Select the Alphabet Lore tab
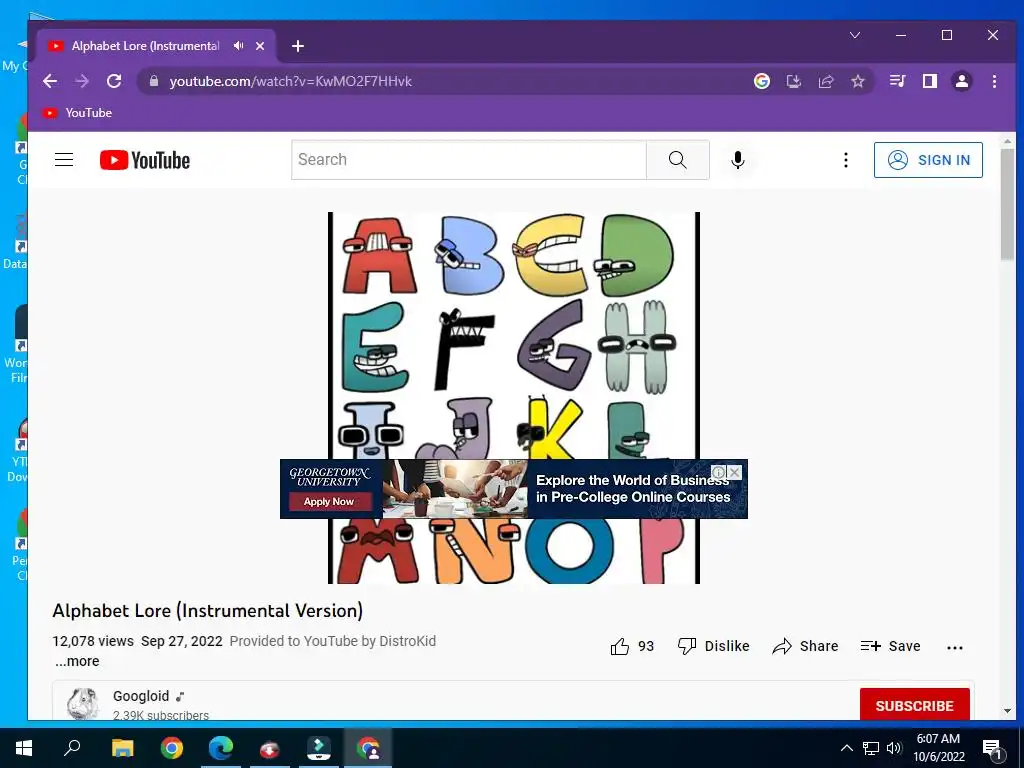Viewport: 1024px width, 768px height. tap(145, 46)
